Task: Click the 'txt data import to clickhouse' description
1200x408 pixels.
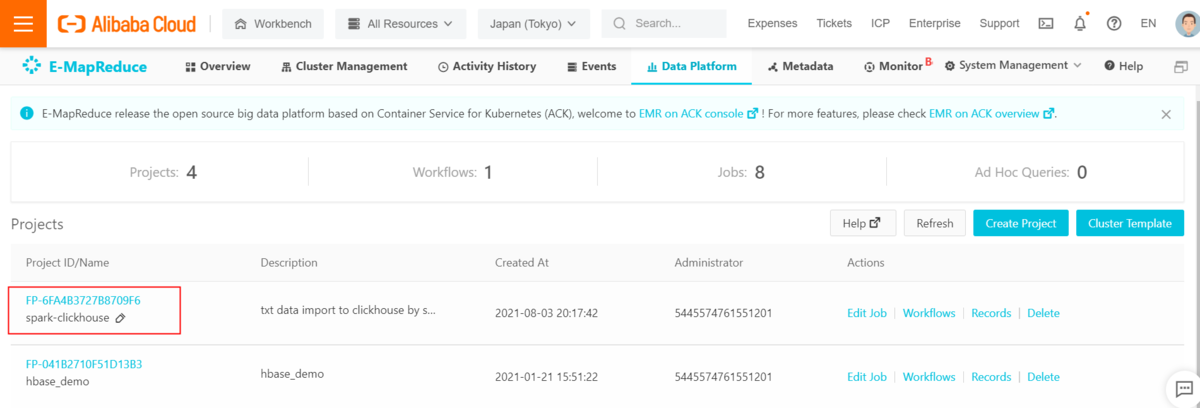Action: click(x=348, y=311)
